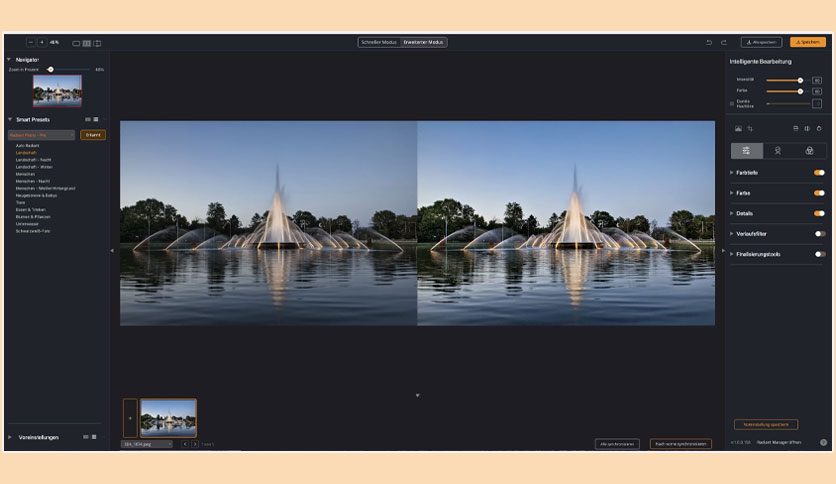Show Smart Presets as list view

click(96, 119)
